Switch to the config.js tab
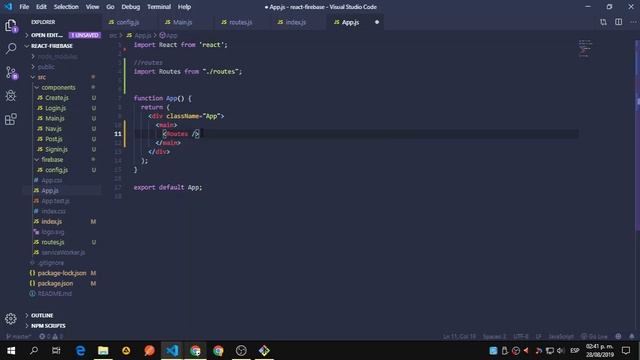The image size is (640, 360). 129,22
